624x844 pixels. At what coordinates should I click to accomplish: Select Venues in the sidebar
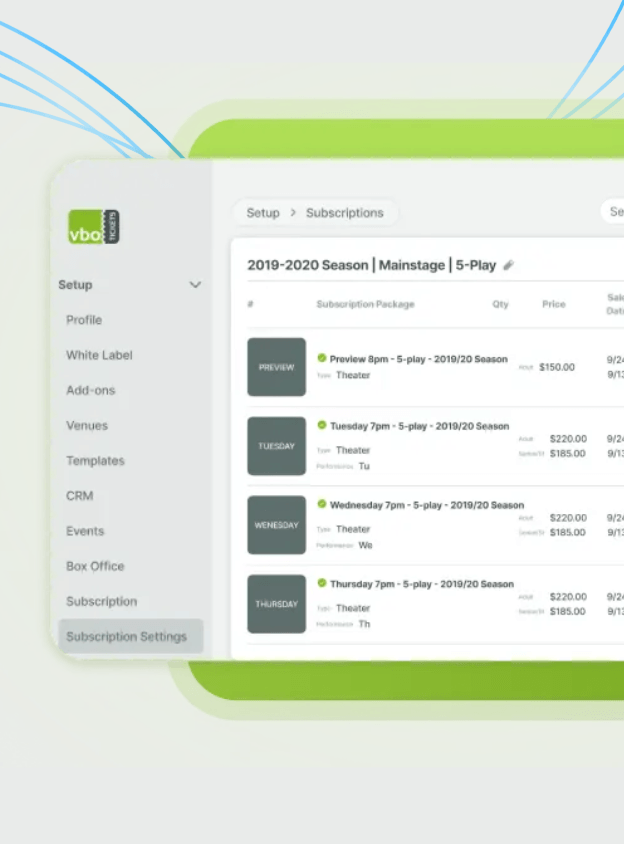87,425
